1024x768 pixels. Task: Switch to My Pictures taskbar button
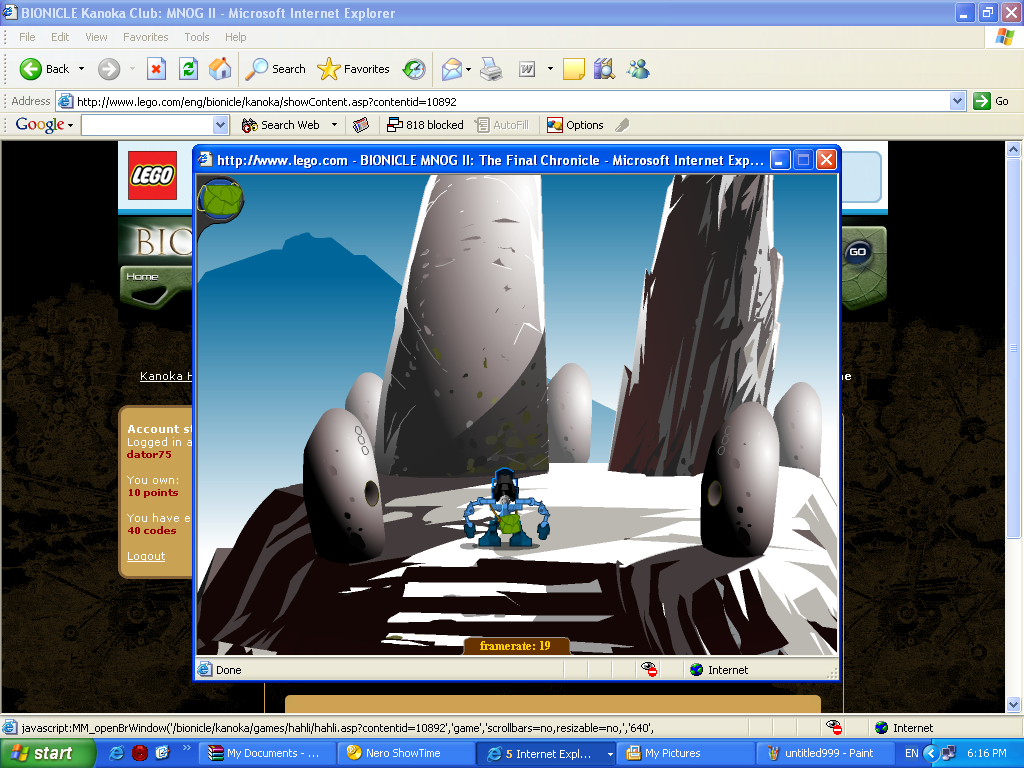point(686,753)
